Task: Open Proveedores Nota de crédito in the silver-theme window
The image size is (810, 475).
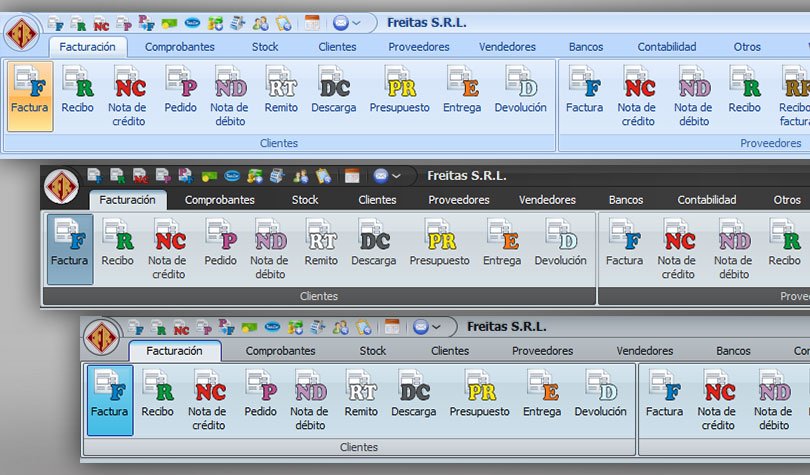Action: (716, 401)
